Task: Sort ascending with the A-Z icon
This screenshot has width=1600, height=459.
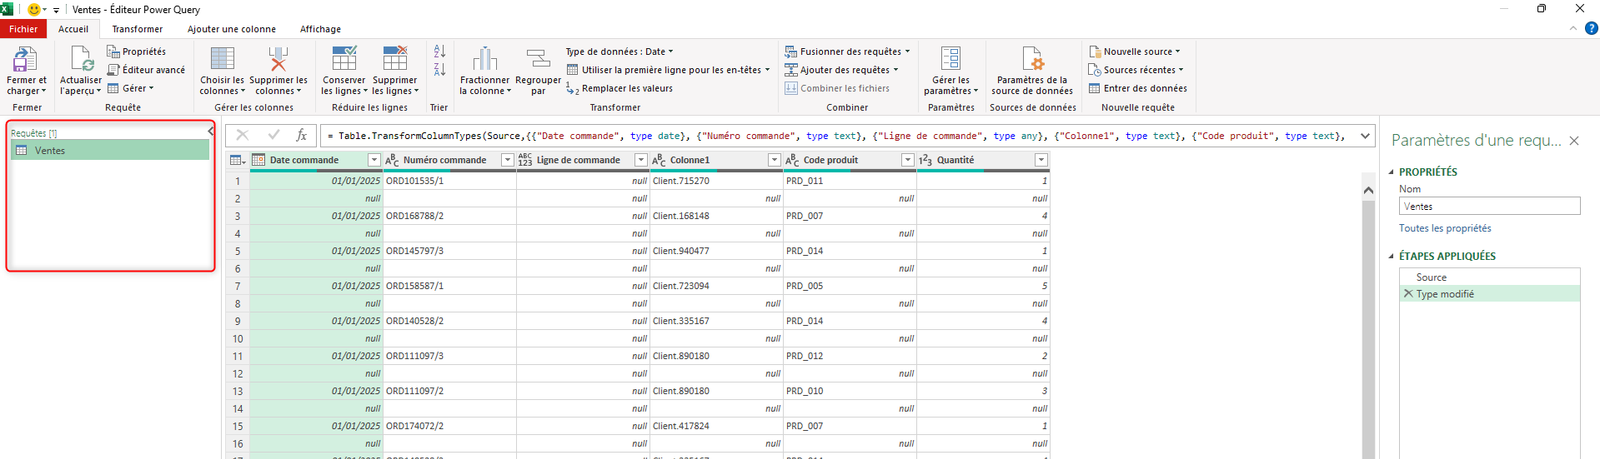Action: click(x=439, y=51)
